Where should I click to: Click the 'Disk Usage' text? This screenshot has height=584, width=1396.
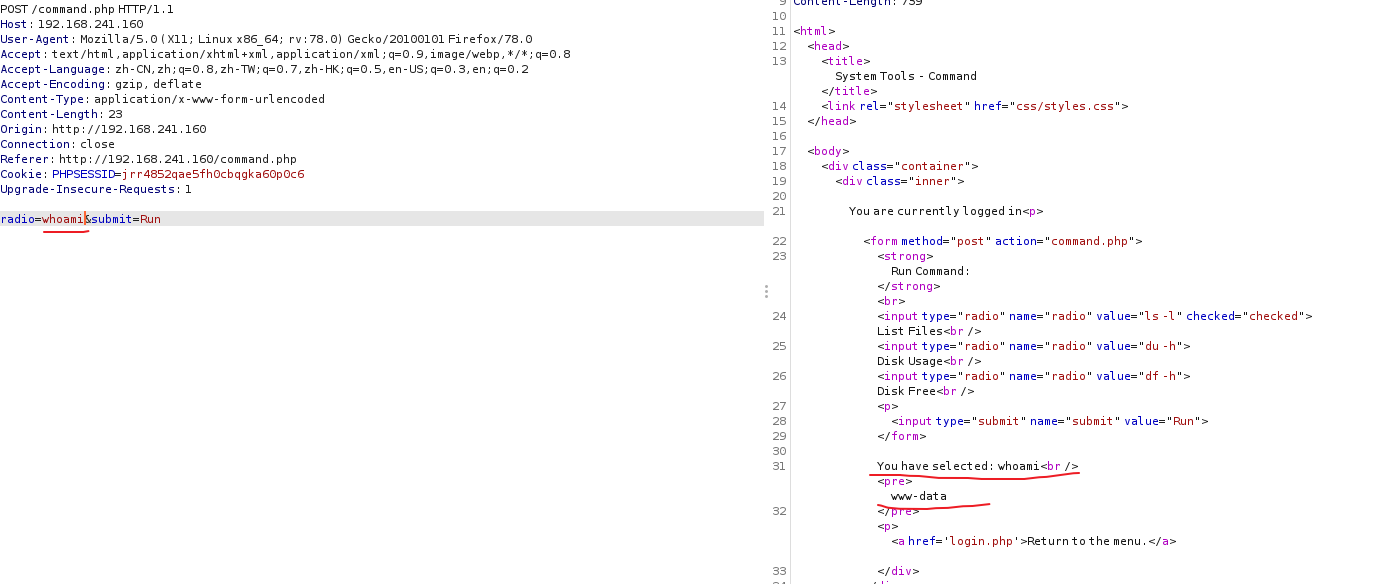click(910, 361)
